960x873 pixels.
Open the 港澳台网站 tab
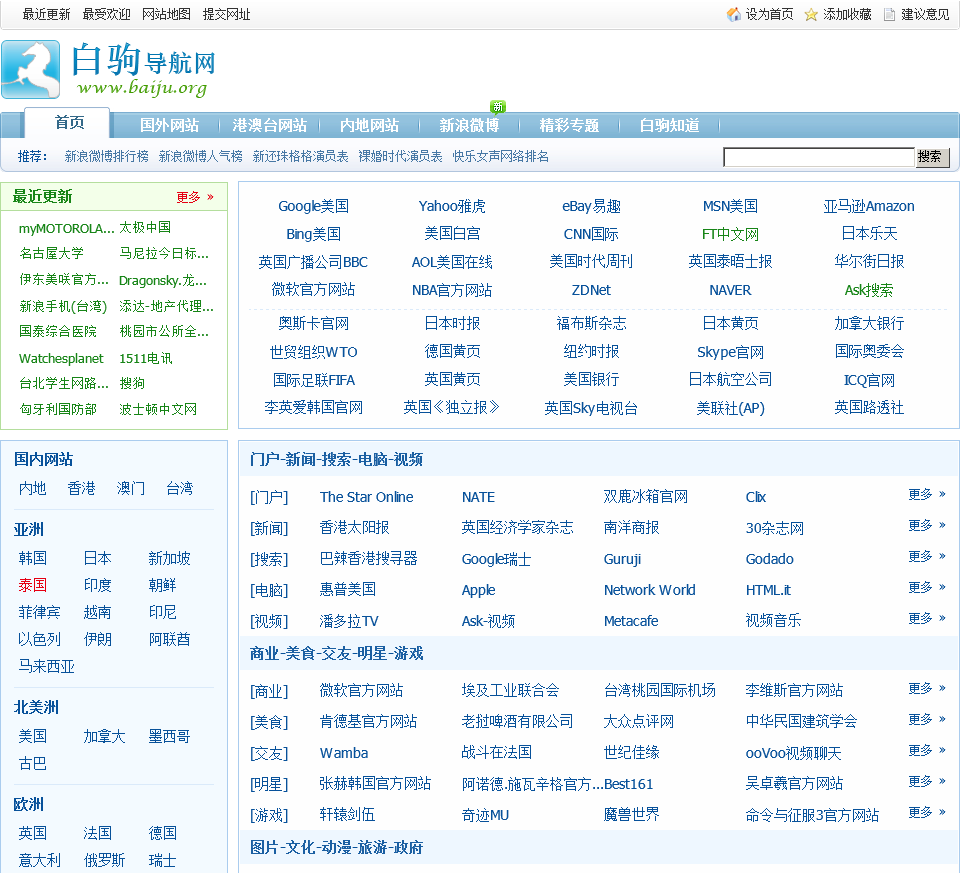pos(269,126)
